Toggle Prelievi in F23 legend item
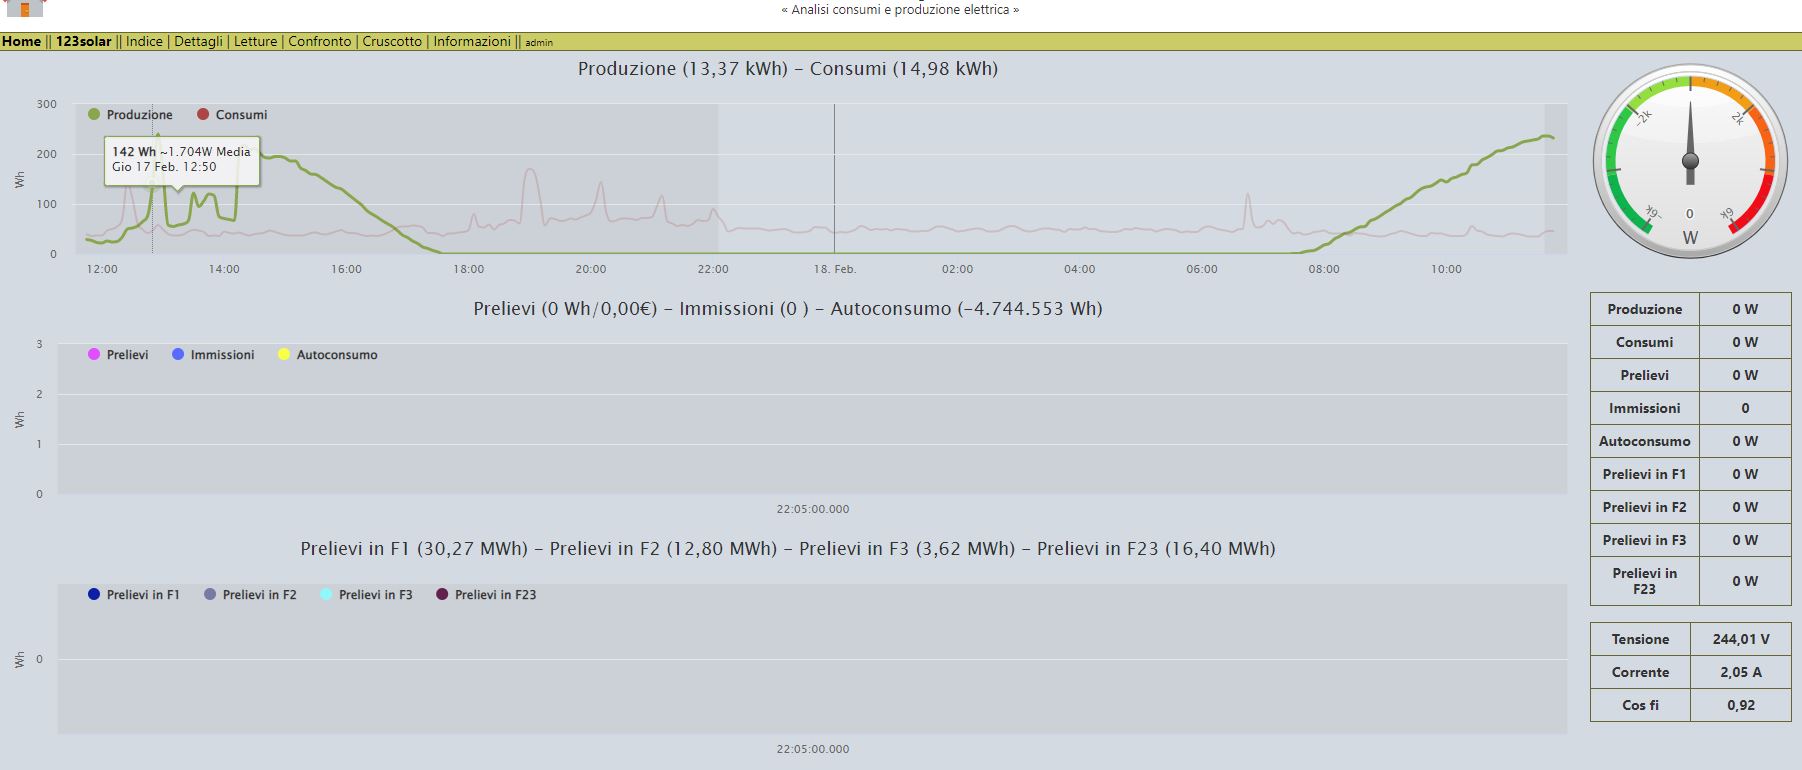1802x770 pixels. (x=486, y=595)
